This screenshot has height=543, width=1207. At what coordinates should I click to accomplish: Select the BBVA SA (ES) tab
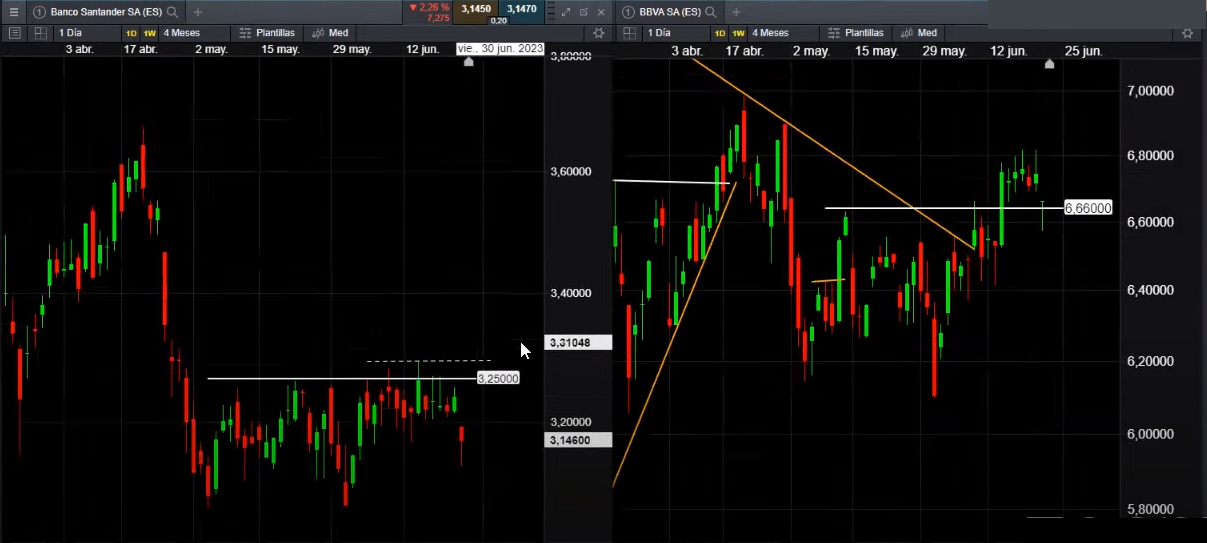point(671,12)
